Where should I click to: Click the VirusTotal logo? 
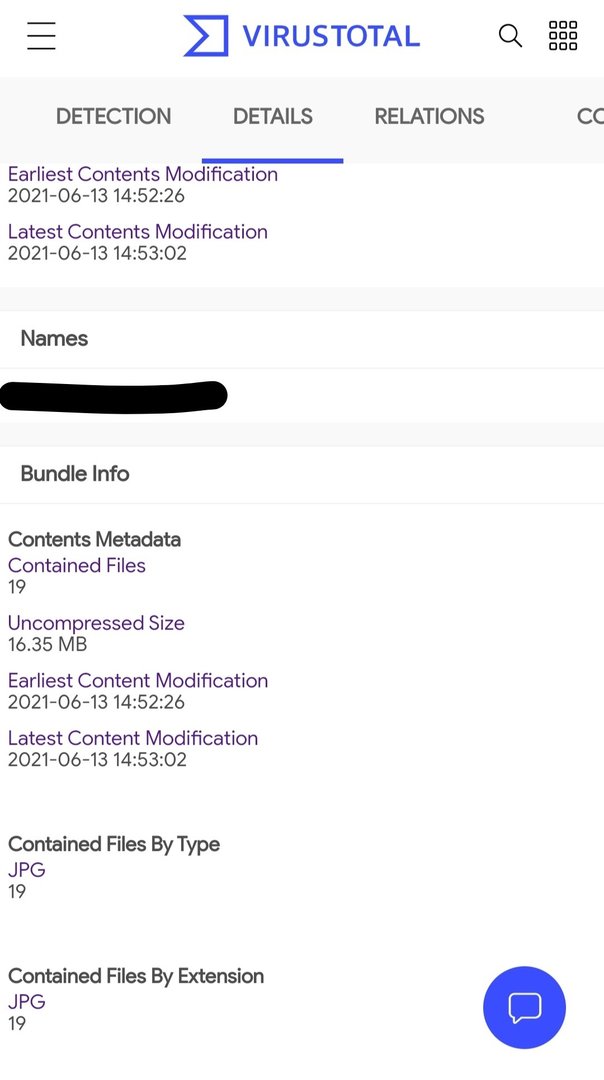tap(302, 36)
